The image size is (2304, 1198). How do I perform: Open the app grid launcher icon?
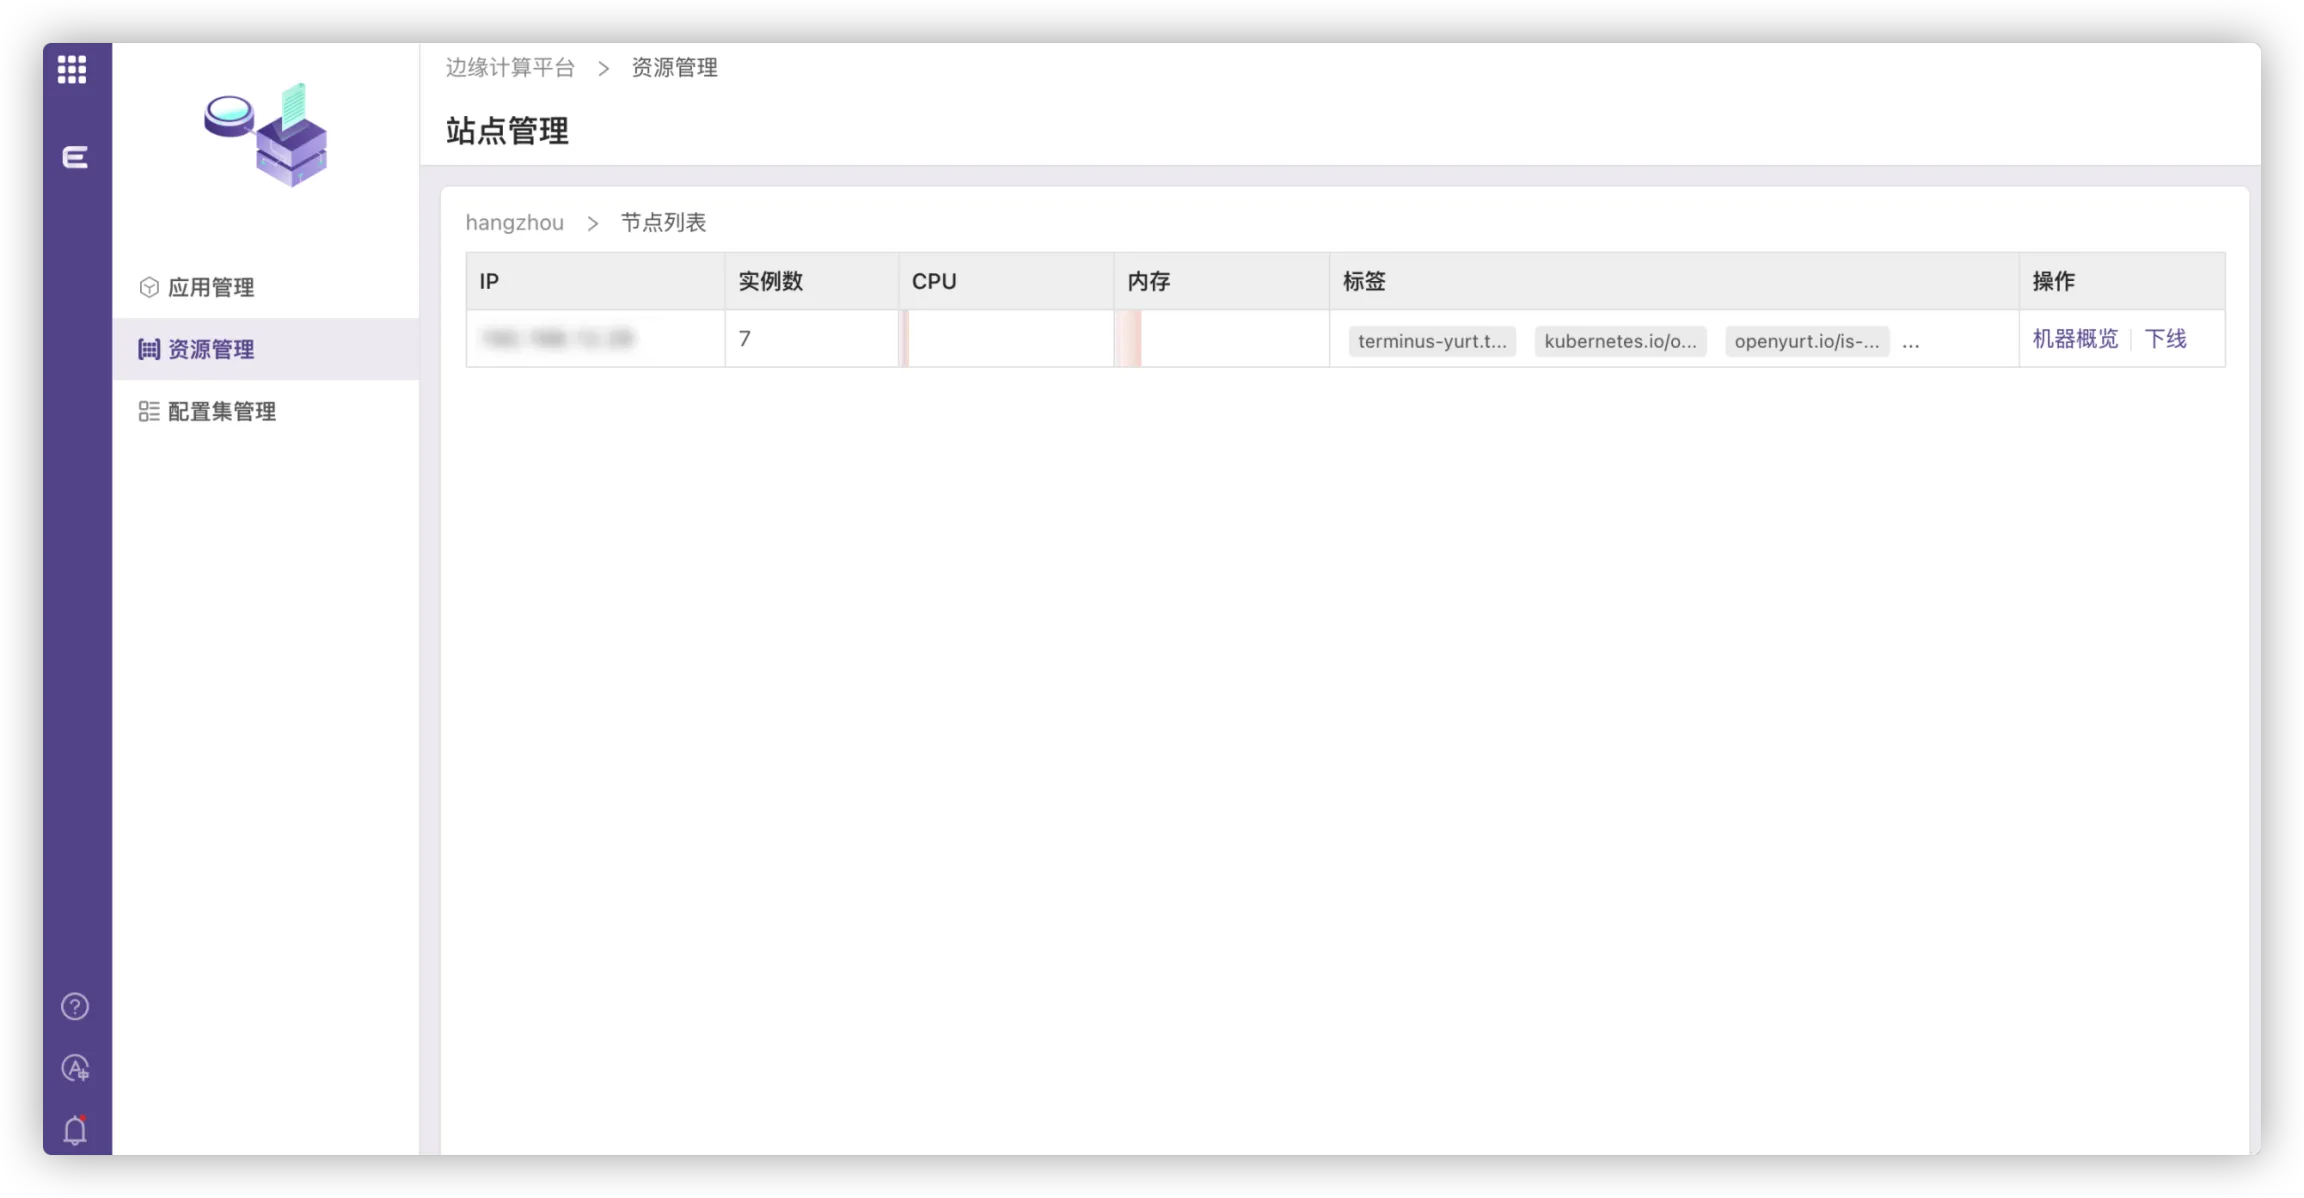[x=72, y=69]
